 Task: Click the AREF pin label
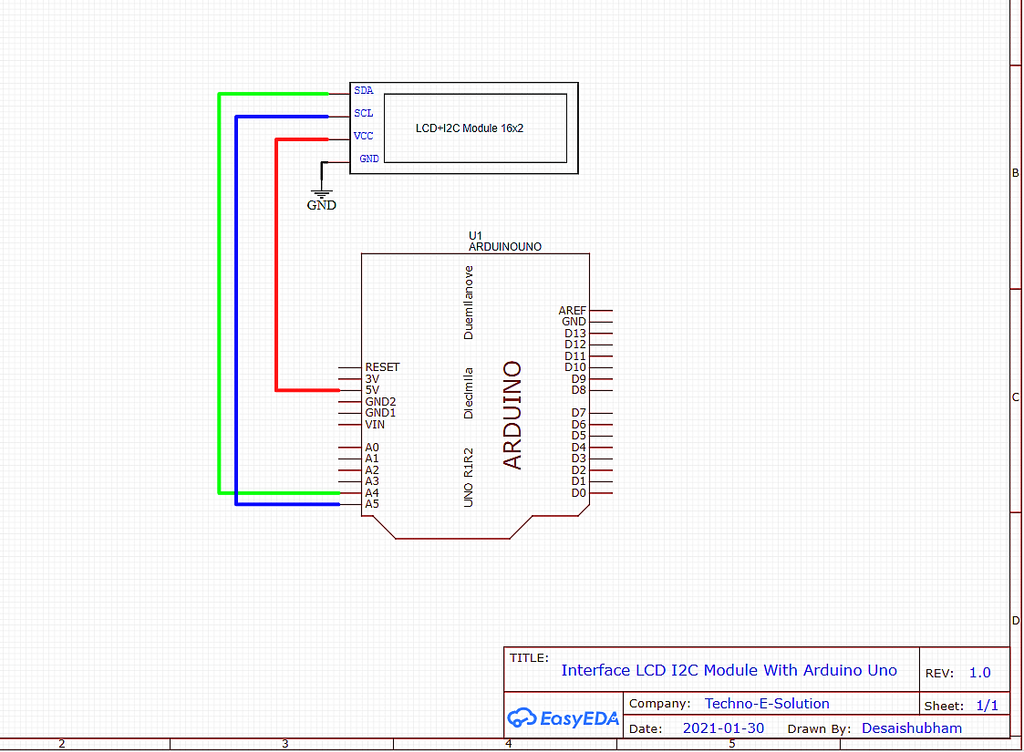pos(572,311)
